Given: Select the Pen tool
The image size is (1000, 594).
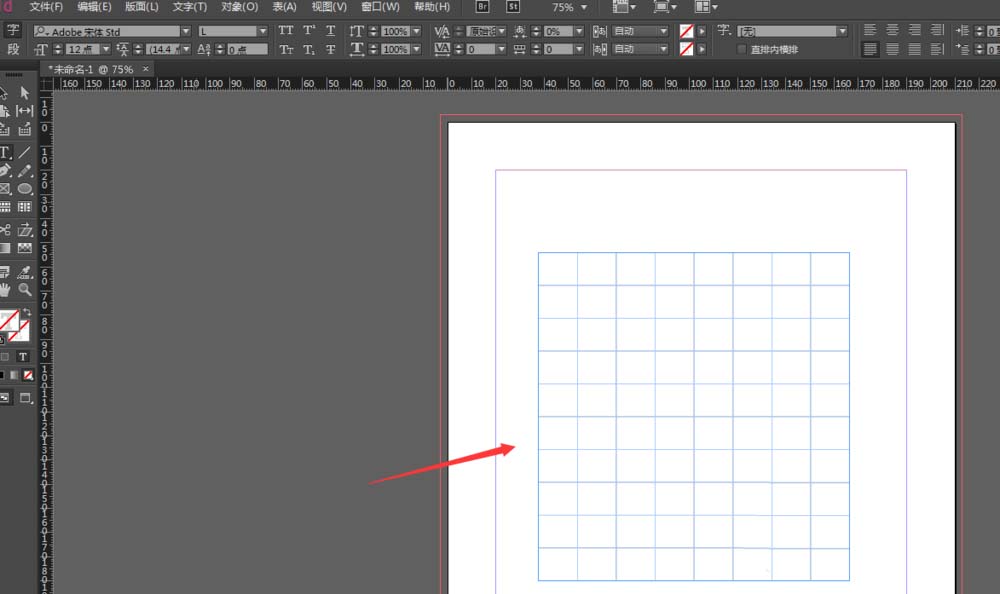Looking at the screenshot, I should click(x=5, y=170).
